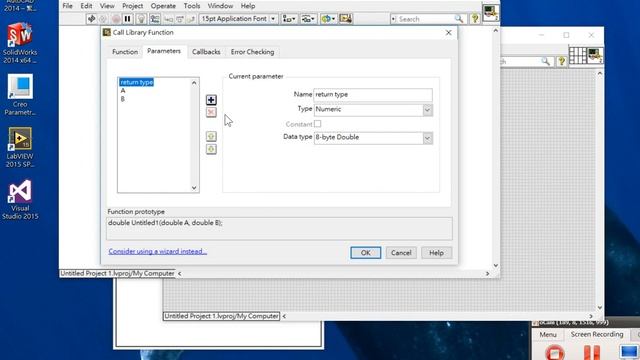Screen dimensions: 640x360
Task: Select parameter 'B' in the list
Action: (x=123, y=99)
